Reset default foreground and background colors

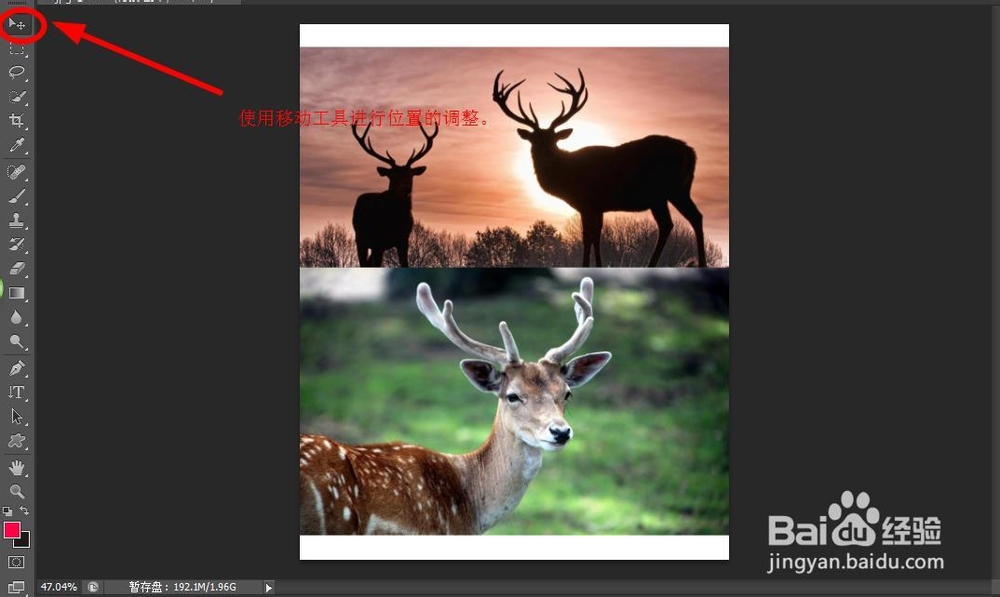pos(8,511)
